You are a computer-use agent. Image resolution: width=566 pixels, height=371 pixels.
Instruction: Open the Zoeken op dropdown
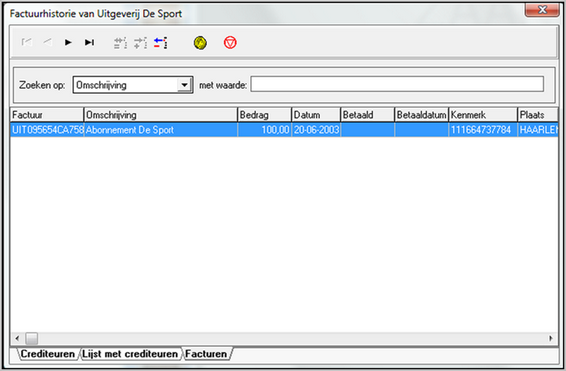pos(184,85)
